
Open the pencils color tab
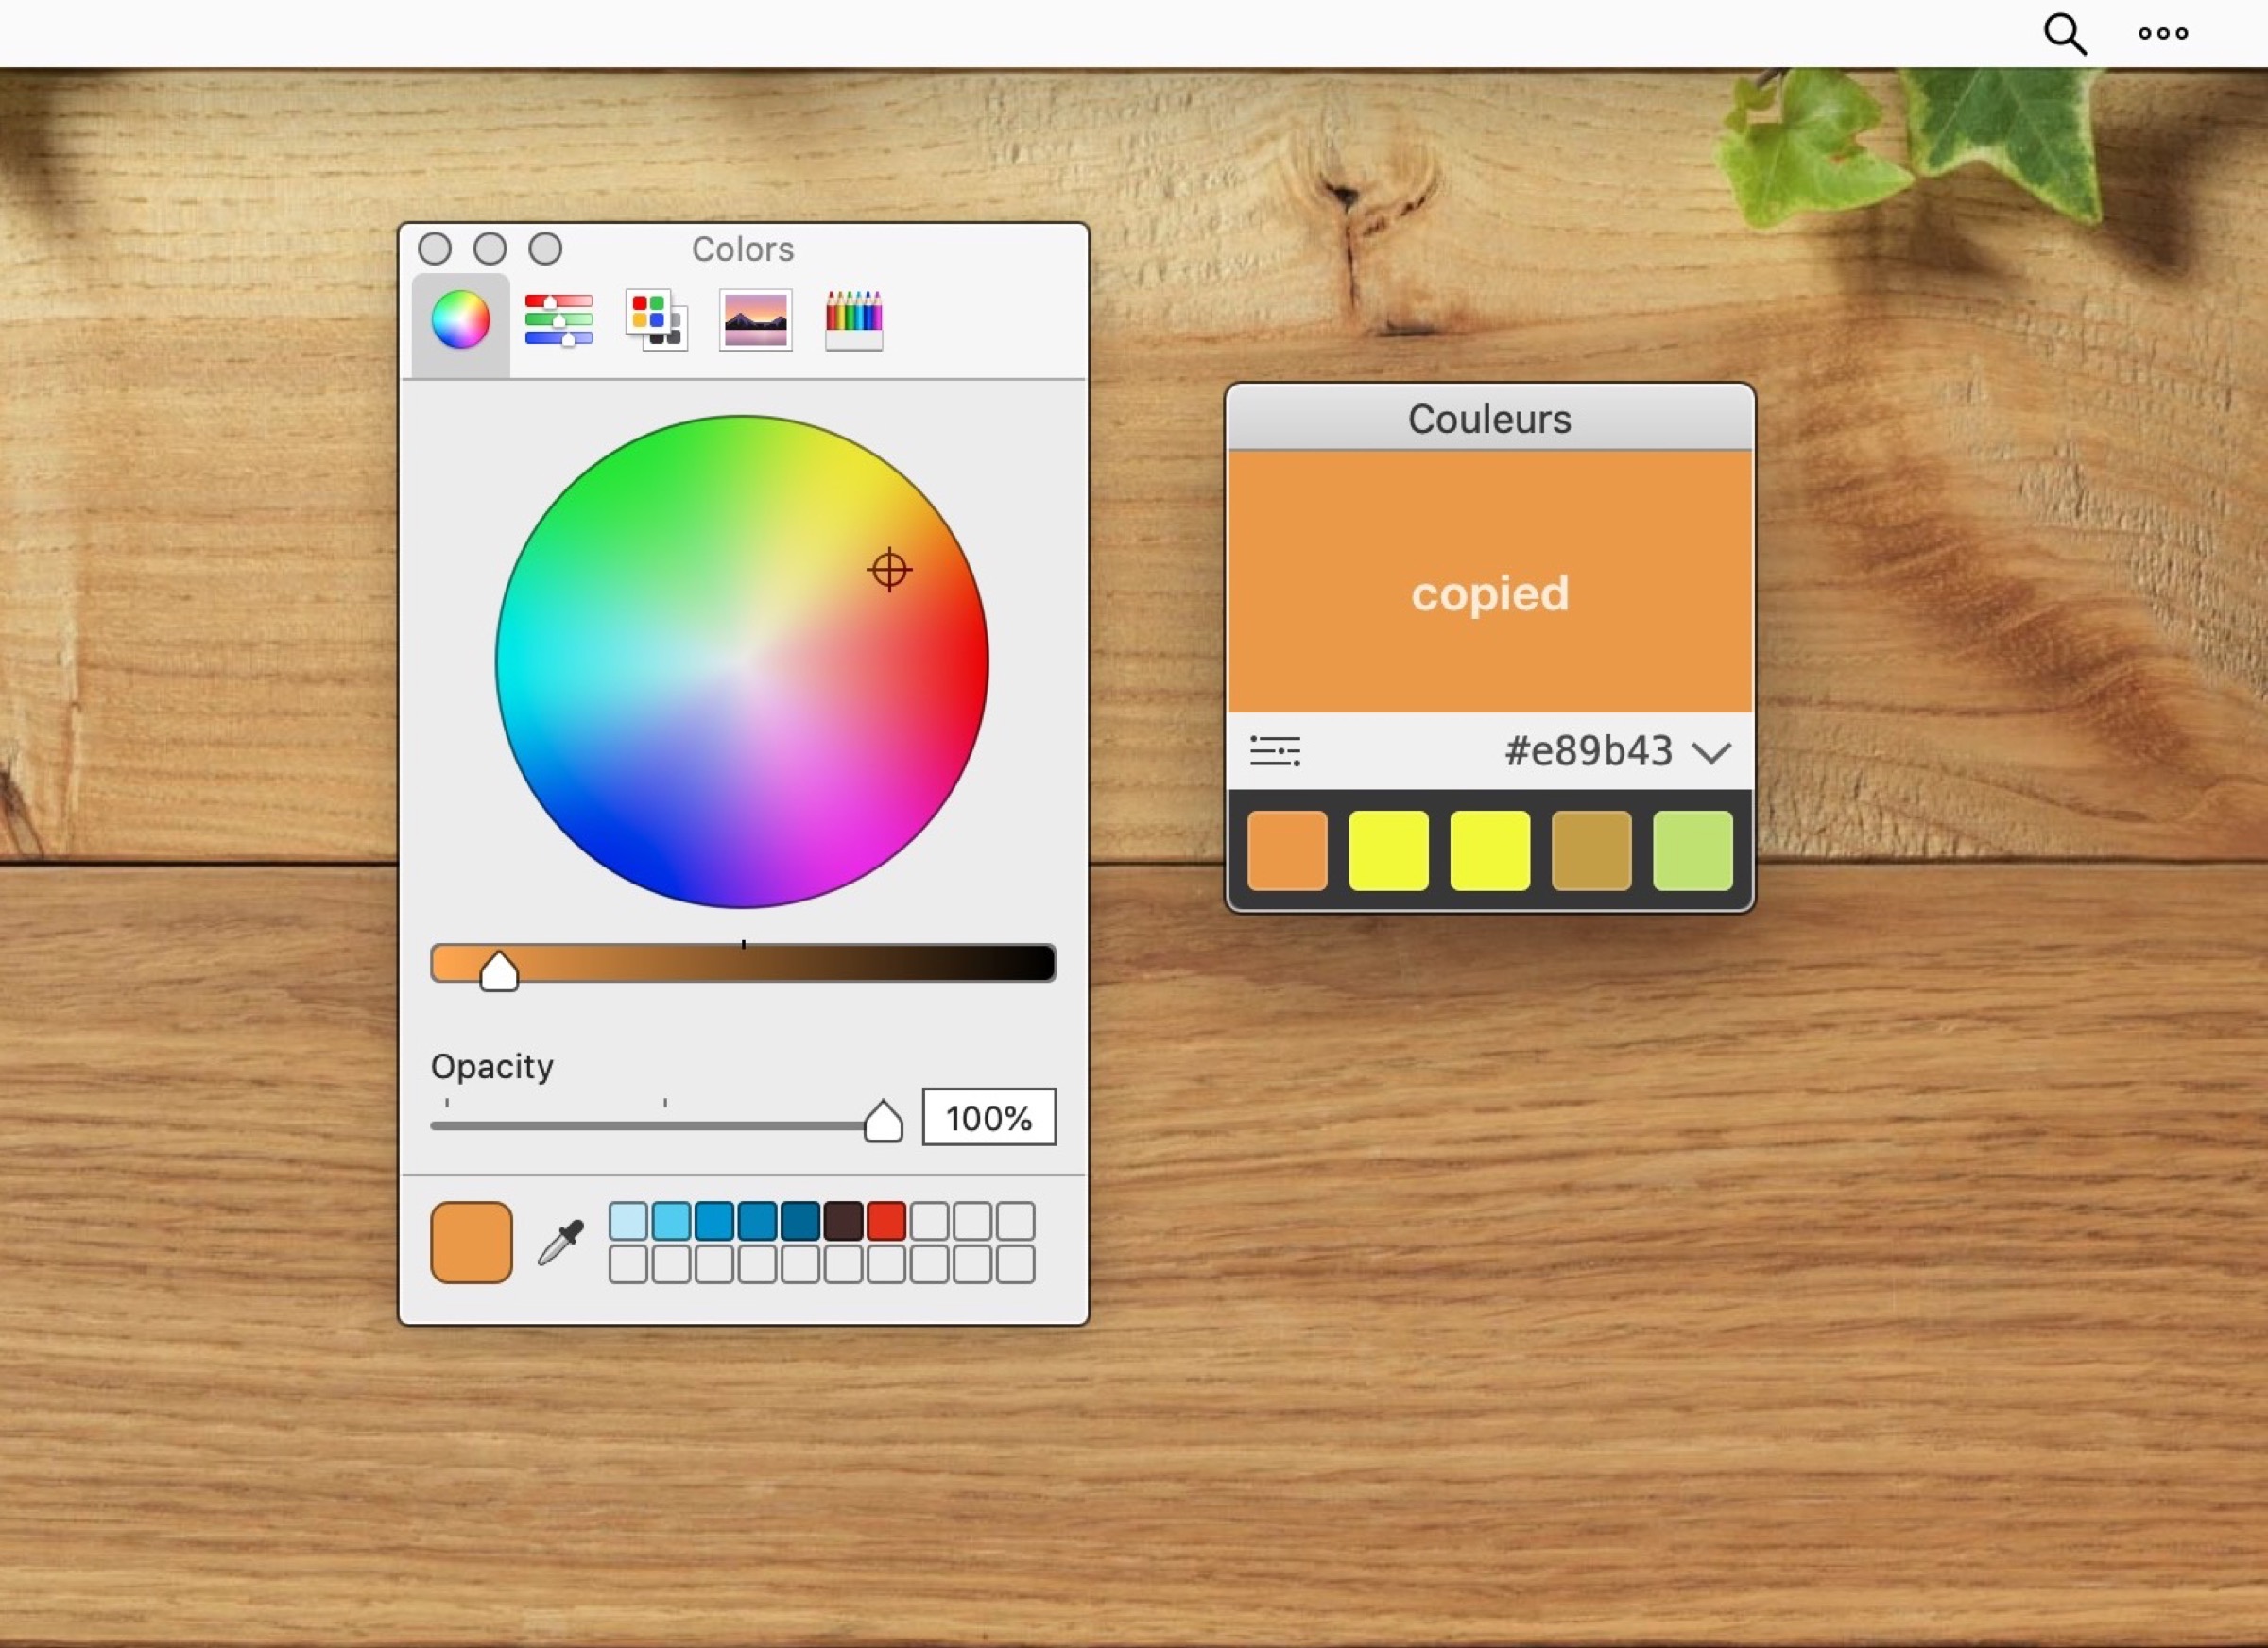[853, 321]
